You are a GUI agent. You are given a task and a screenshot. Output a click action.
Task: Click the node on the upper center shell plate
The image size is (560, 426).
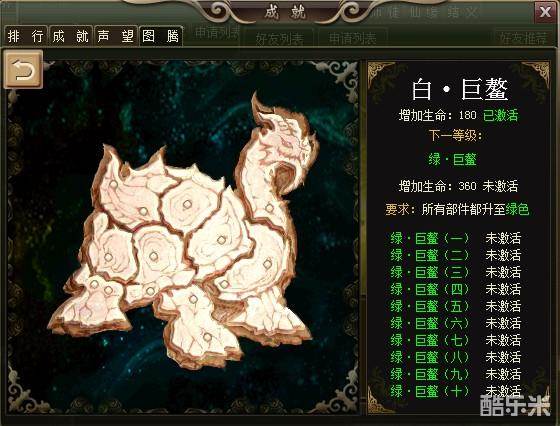(x=187, y=204)
